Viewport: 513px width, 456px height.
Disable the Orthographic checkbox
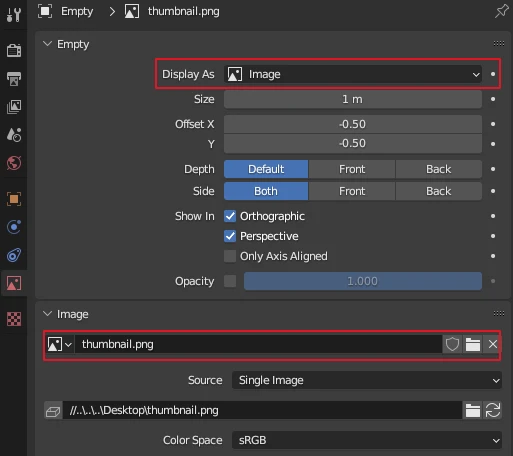pos(230,216)
